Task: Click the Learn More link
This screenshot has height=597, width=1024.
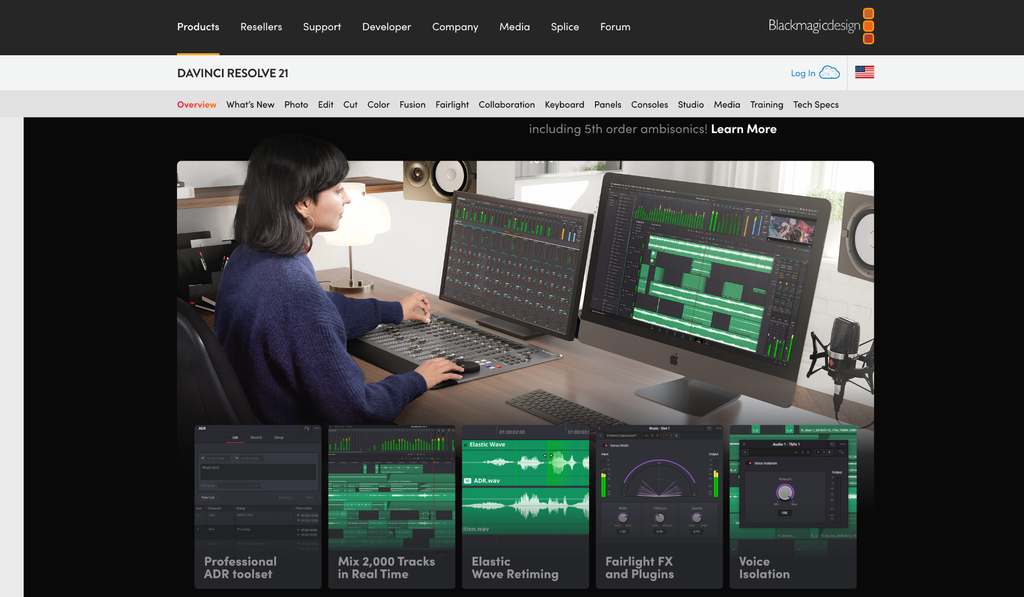Action: point(744,129)
